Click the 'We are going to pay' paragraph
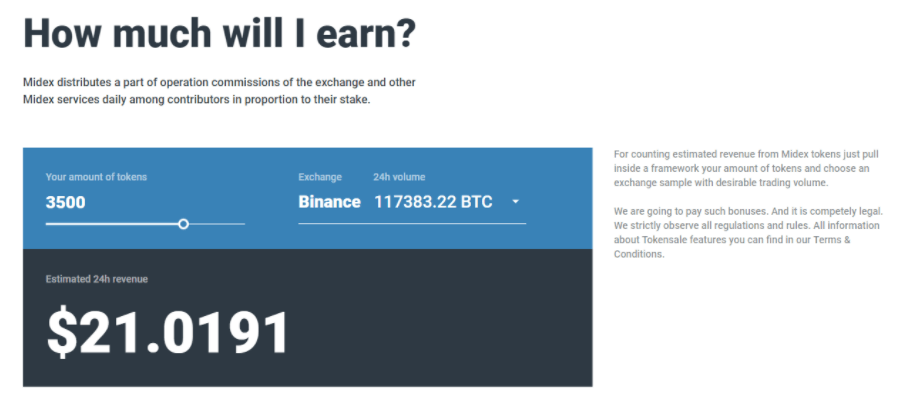Screen dimensions: 902x399 (748, 232)
